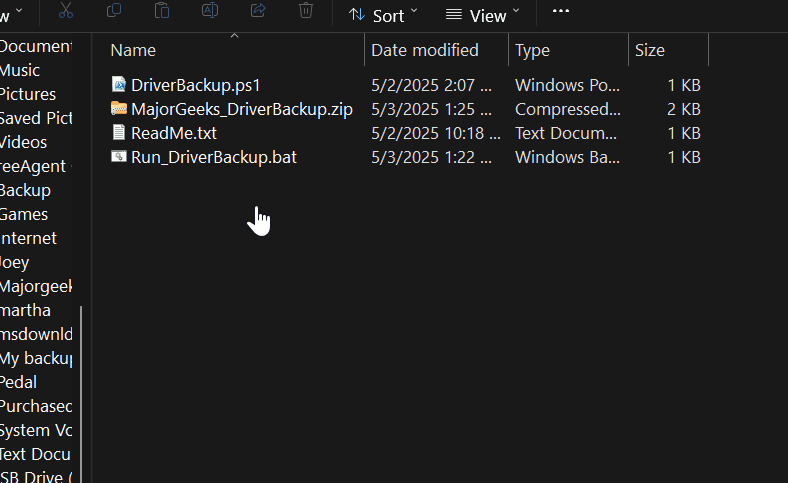Open the Sort dropdown menu
This screenshot has width=788, height=483.
point(383,15)
